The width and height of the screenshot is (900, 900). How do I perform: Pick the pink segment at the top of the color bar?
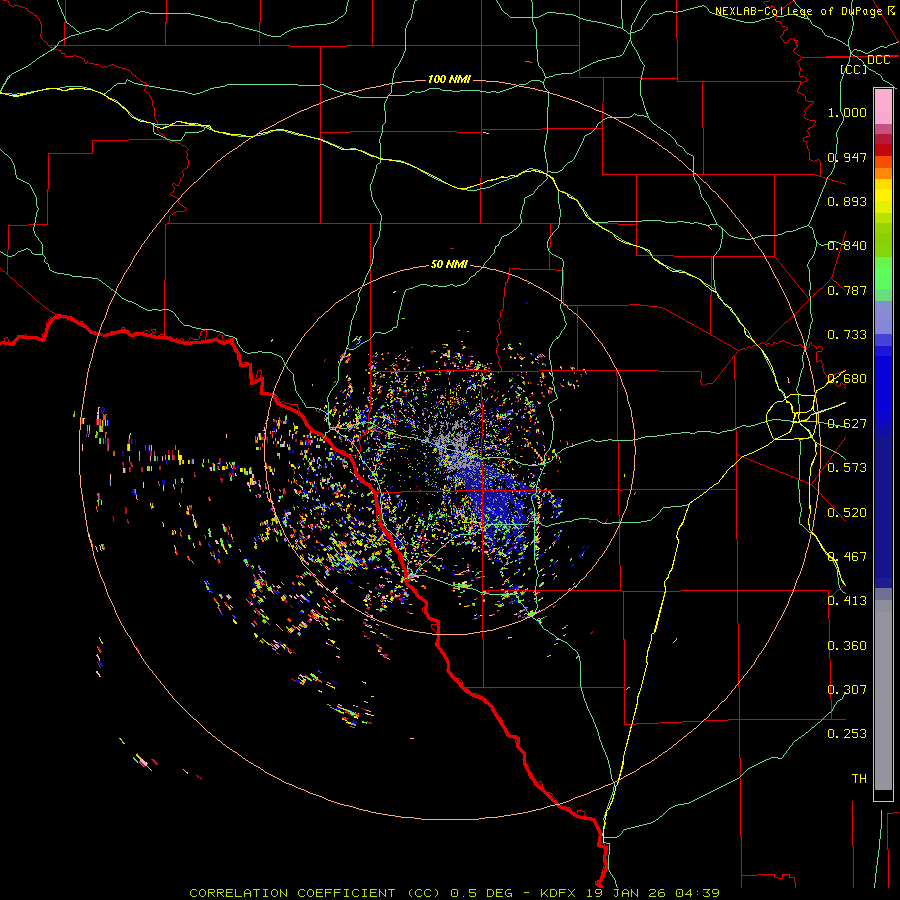pyautogui.click(x=883, y=107)
